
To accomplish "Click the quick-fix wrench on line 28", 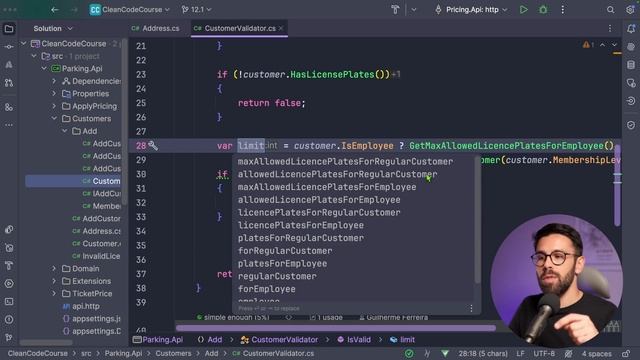I will (x=153, y=145).
